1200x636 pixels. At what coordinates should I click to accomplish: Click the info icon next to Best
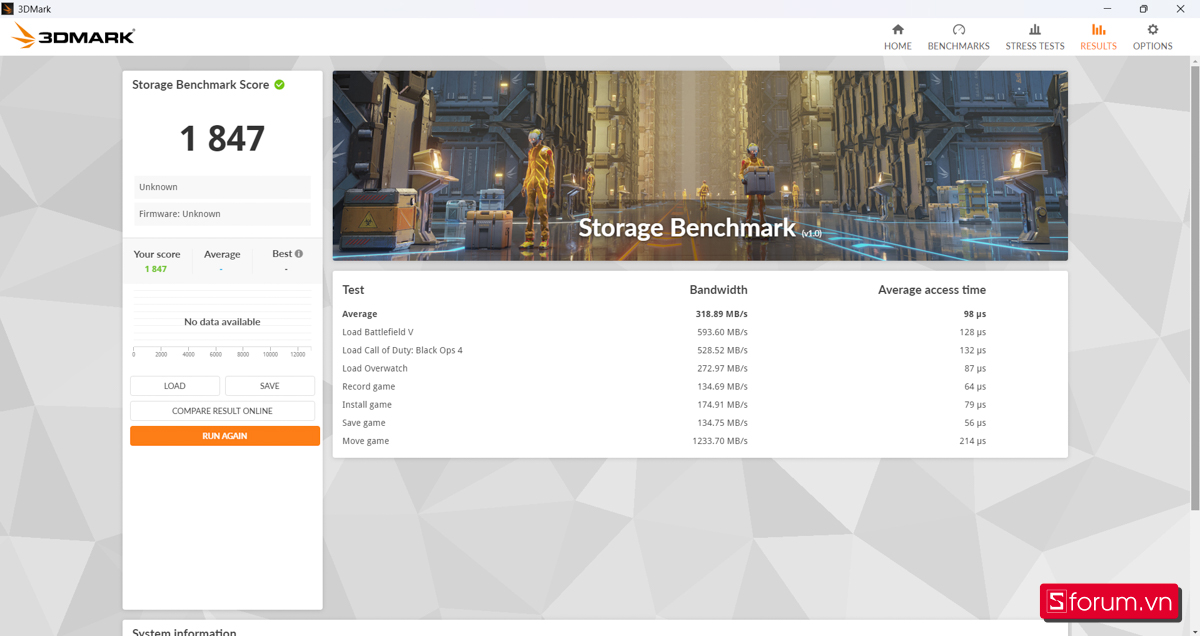tap(298, 254)
